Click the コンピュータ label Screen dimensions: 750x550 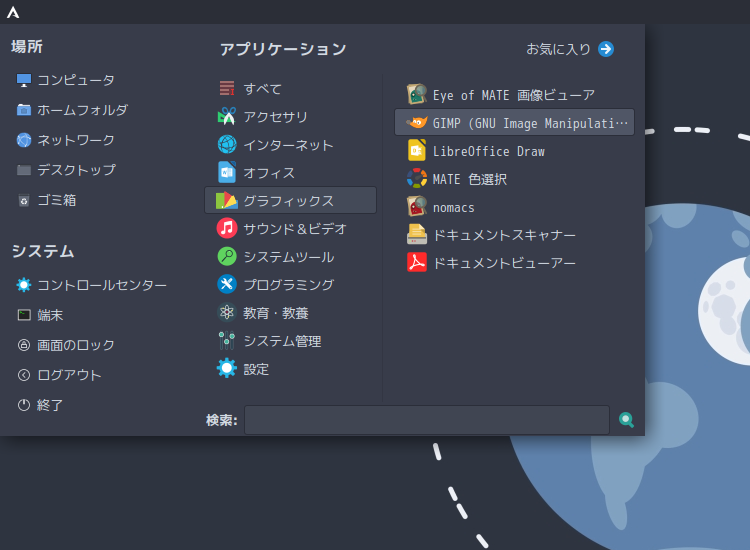(x=76, y=80)
